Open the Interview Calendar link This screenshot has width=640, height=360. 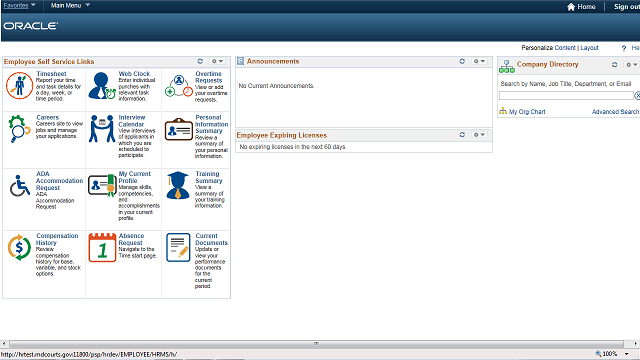[131, 120]
